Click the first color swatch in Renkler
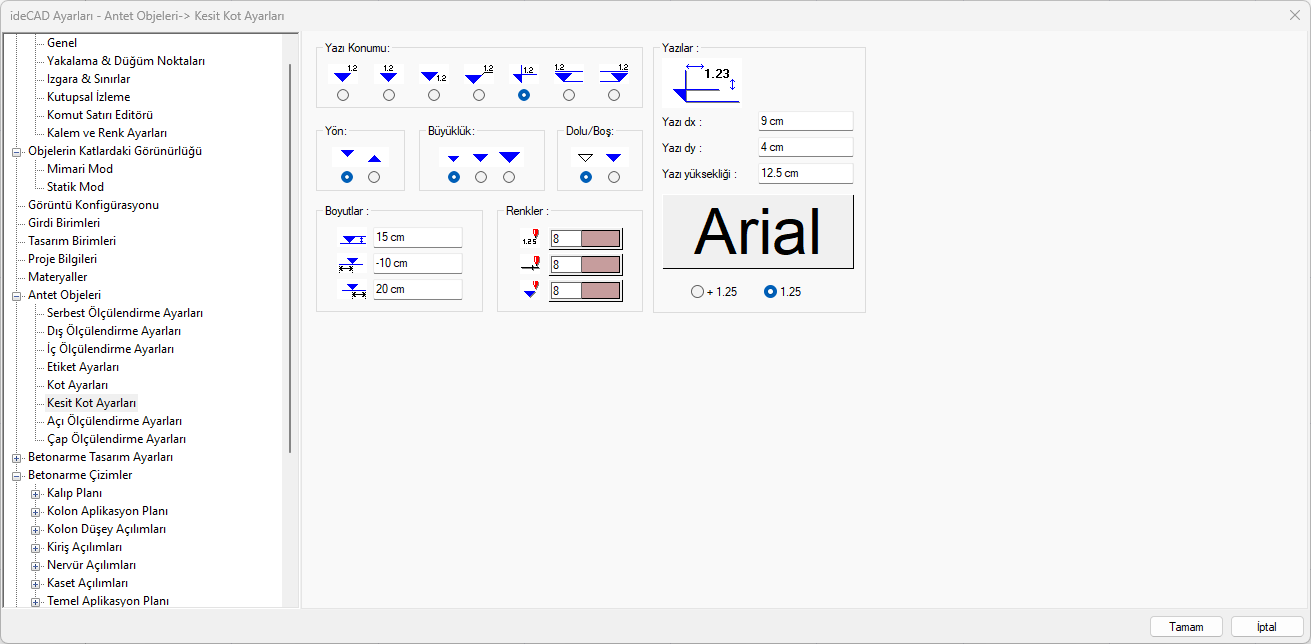This screenshot has height=644, width=1311. 600,238
